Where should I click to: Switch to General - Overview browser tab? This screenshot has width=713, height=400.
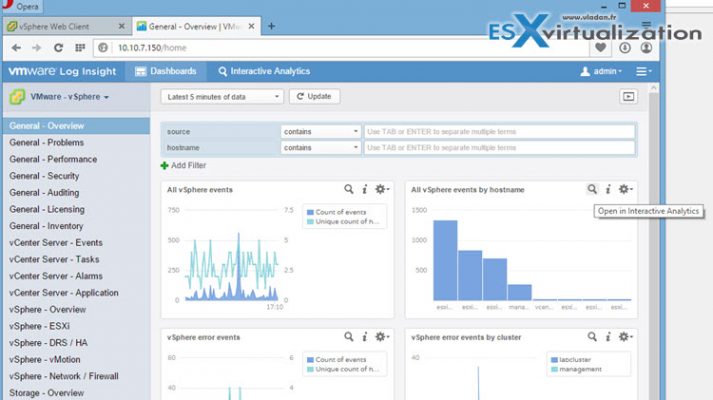coord(196,26)
